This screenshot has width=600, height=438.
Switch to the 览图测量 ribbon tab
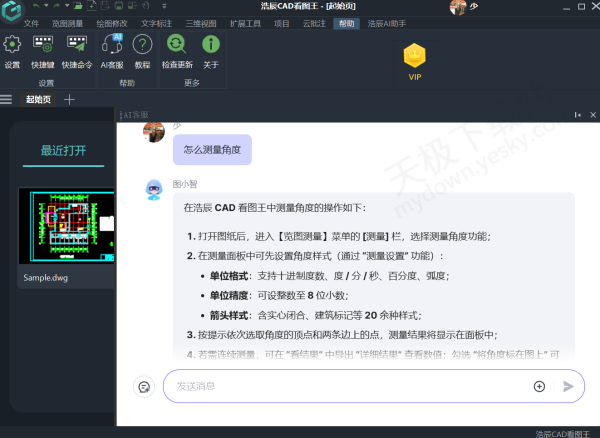tap(68, 22)
